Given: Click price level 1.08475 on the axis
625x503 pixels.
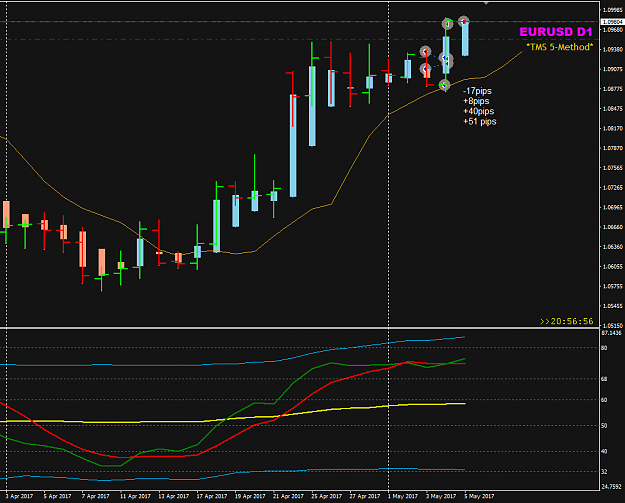Looking at the screenshot, I should point(613,108).
